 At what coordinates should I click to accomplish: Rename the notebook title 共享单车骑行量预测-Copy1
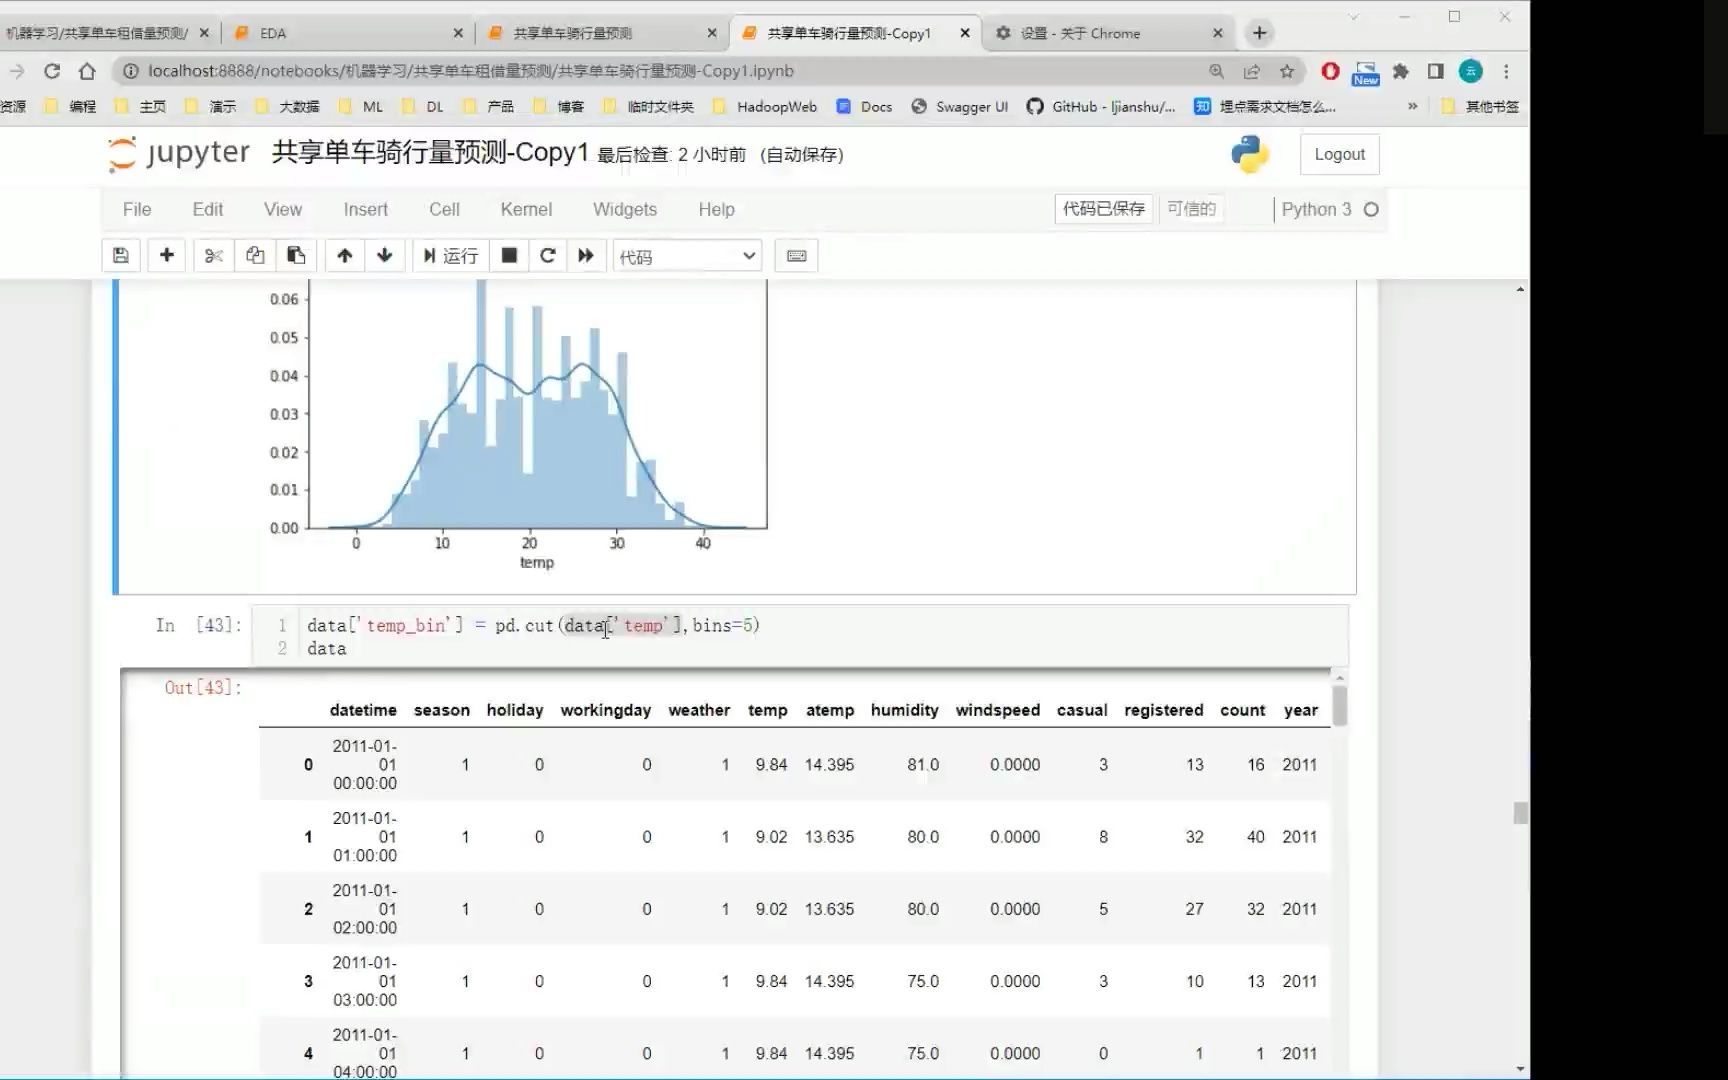pos(430,153)
